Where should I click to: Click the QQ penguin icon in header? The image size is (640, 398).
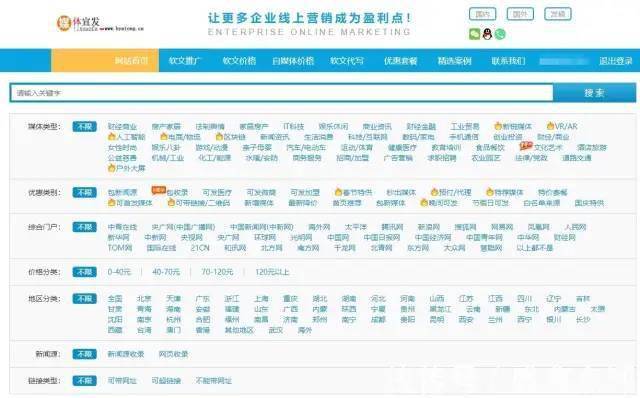tap(487, 34)
